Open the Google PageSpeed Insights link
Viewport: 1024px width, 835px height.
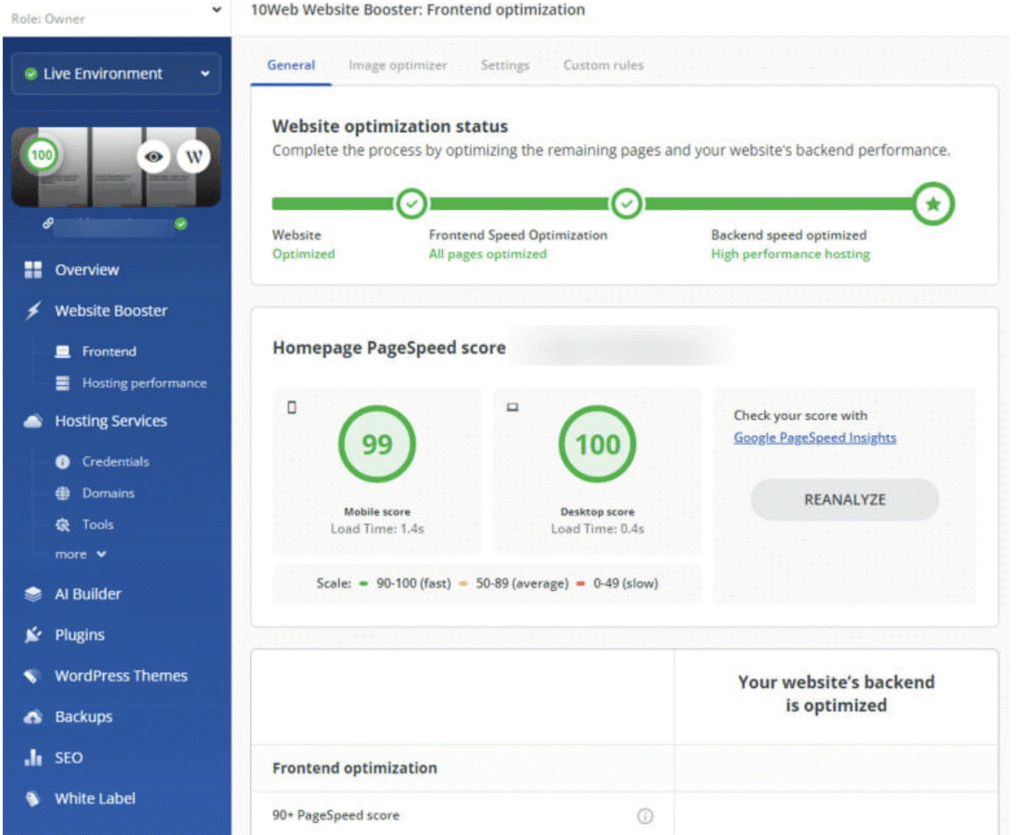[x=814, y=438]
